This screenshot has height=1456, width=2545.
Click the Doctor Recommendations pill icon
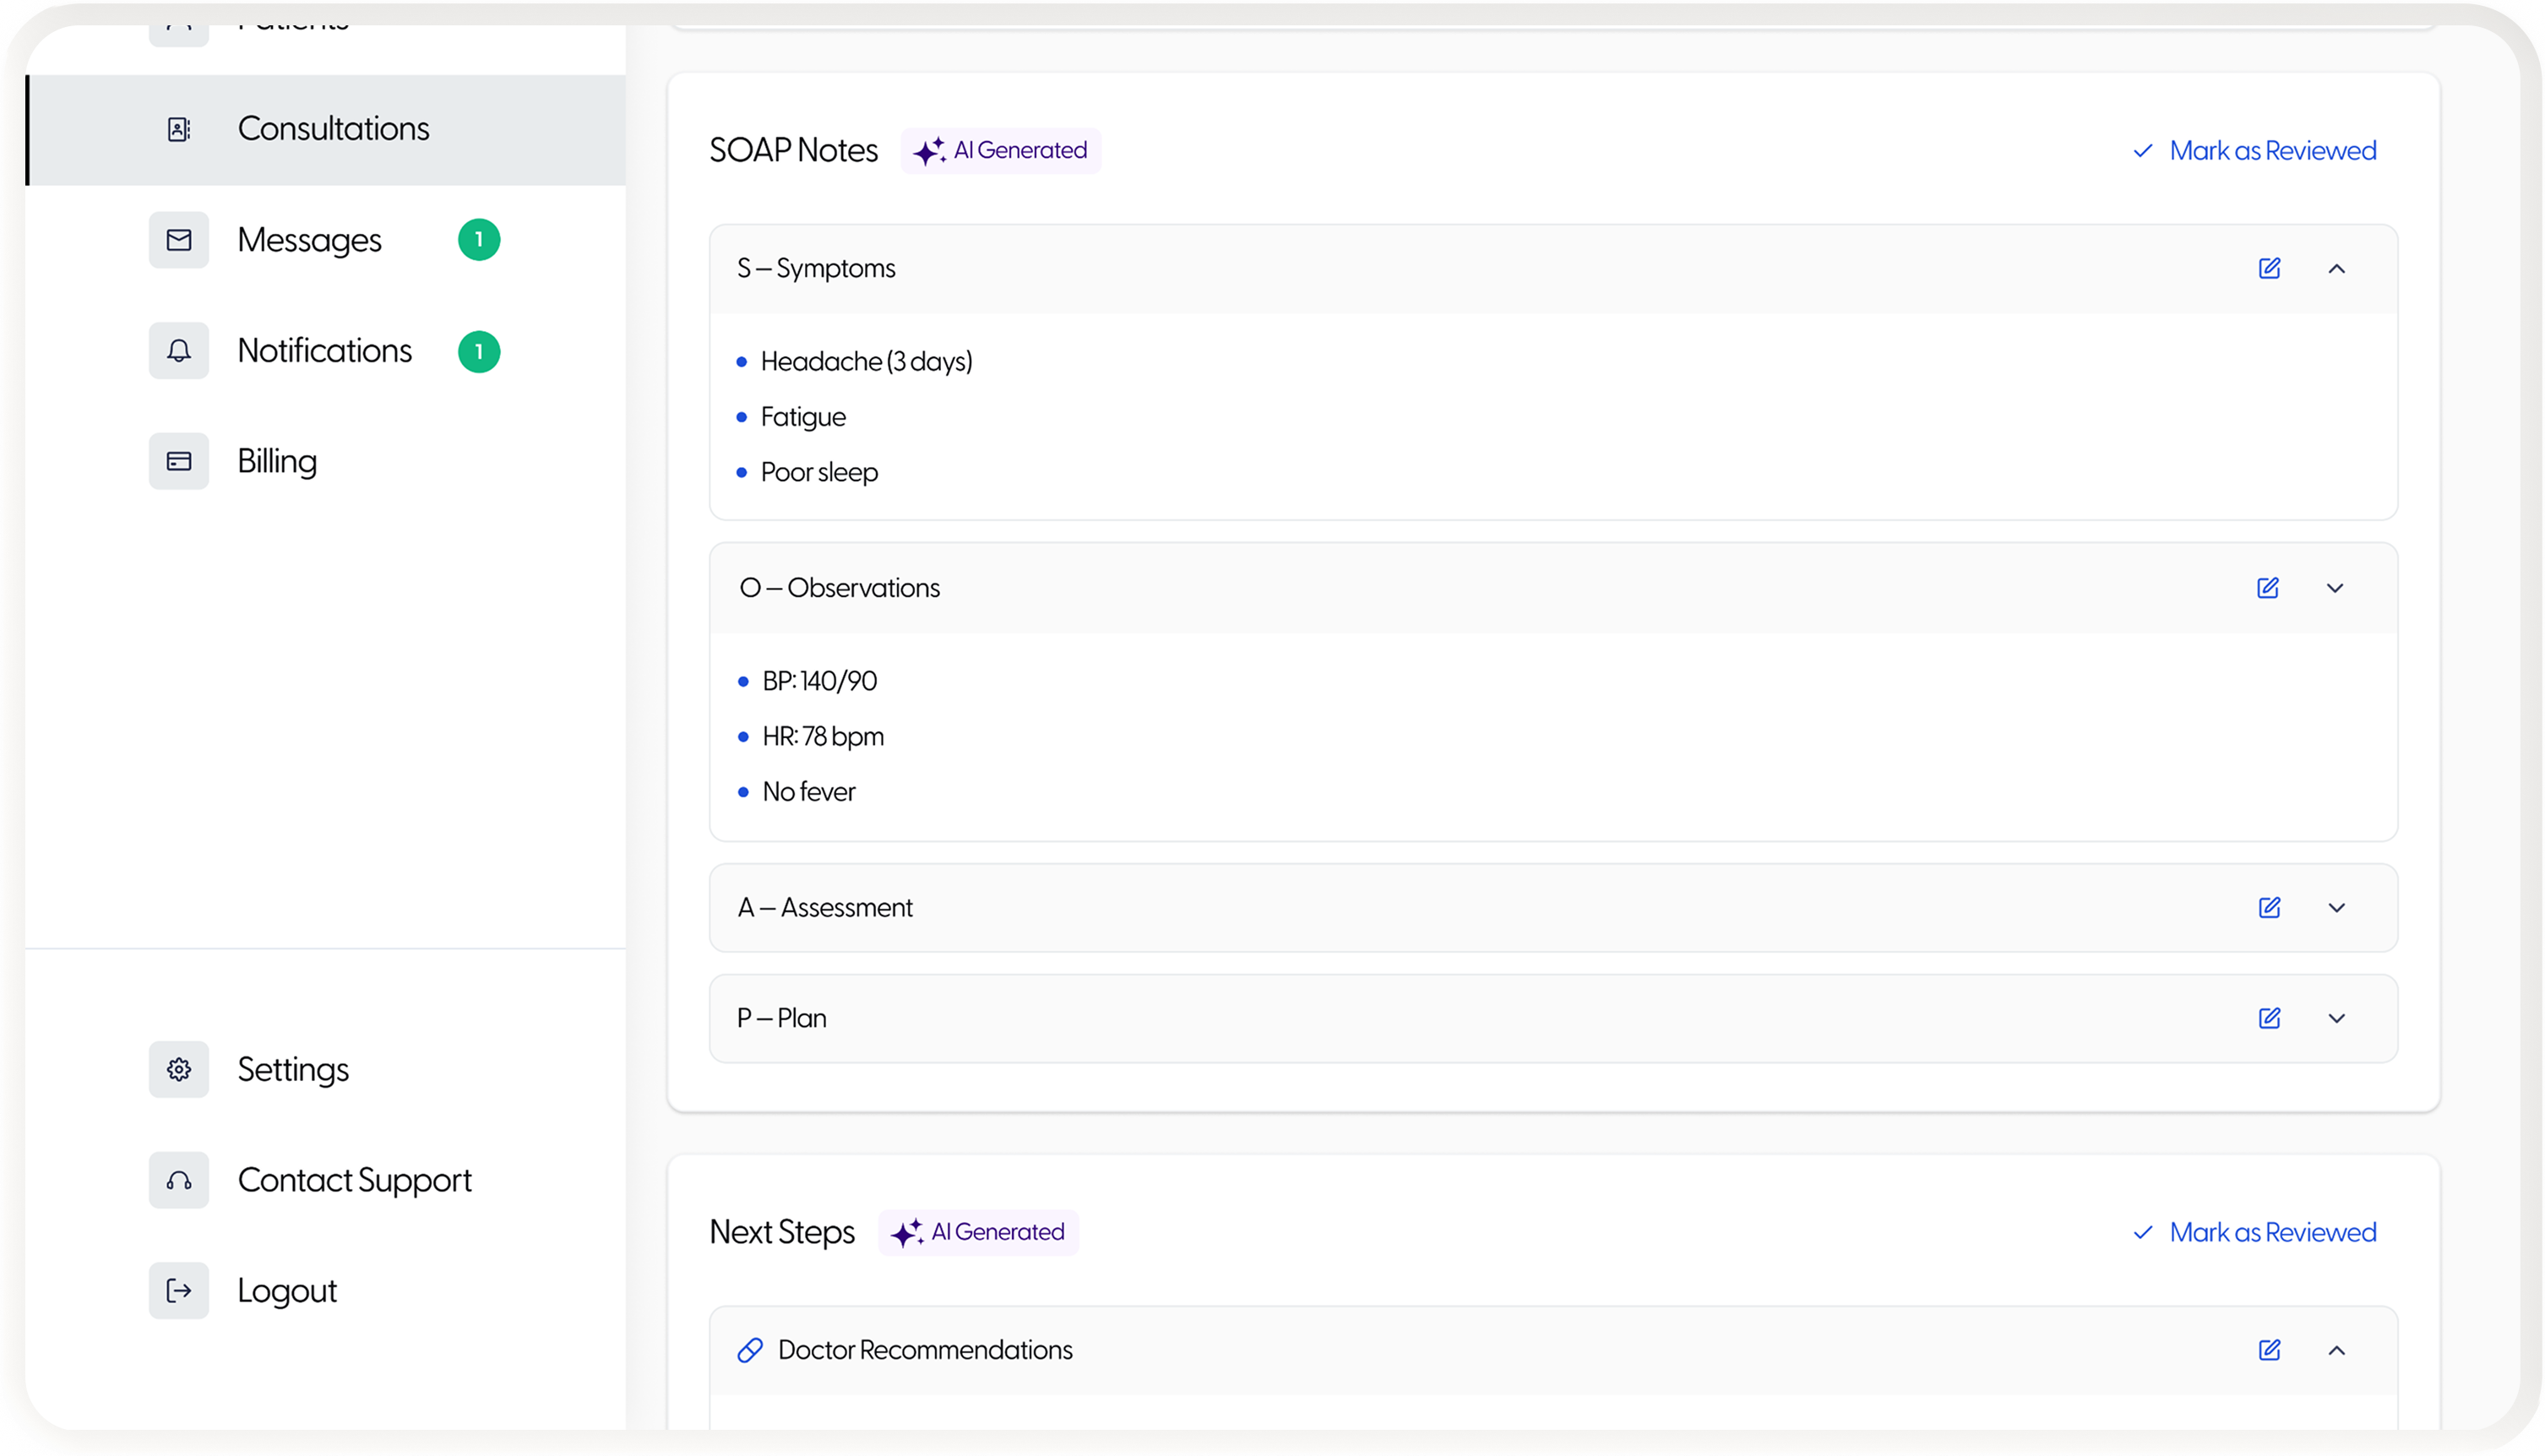pyautogui.click(x=750, y=1351)
